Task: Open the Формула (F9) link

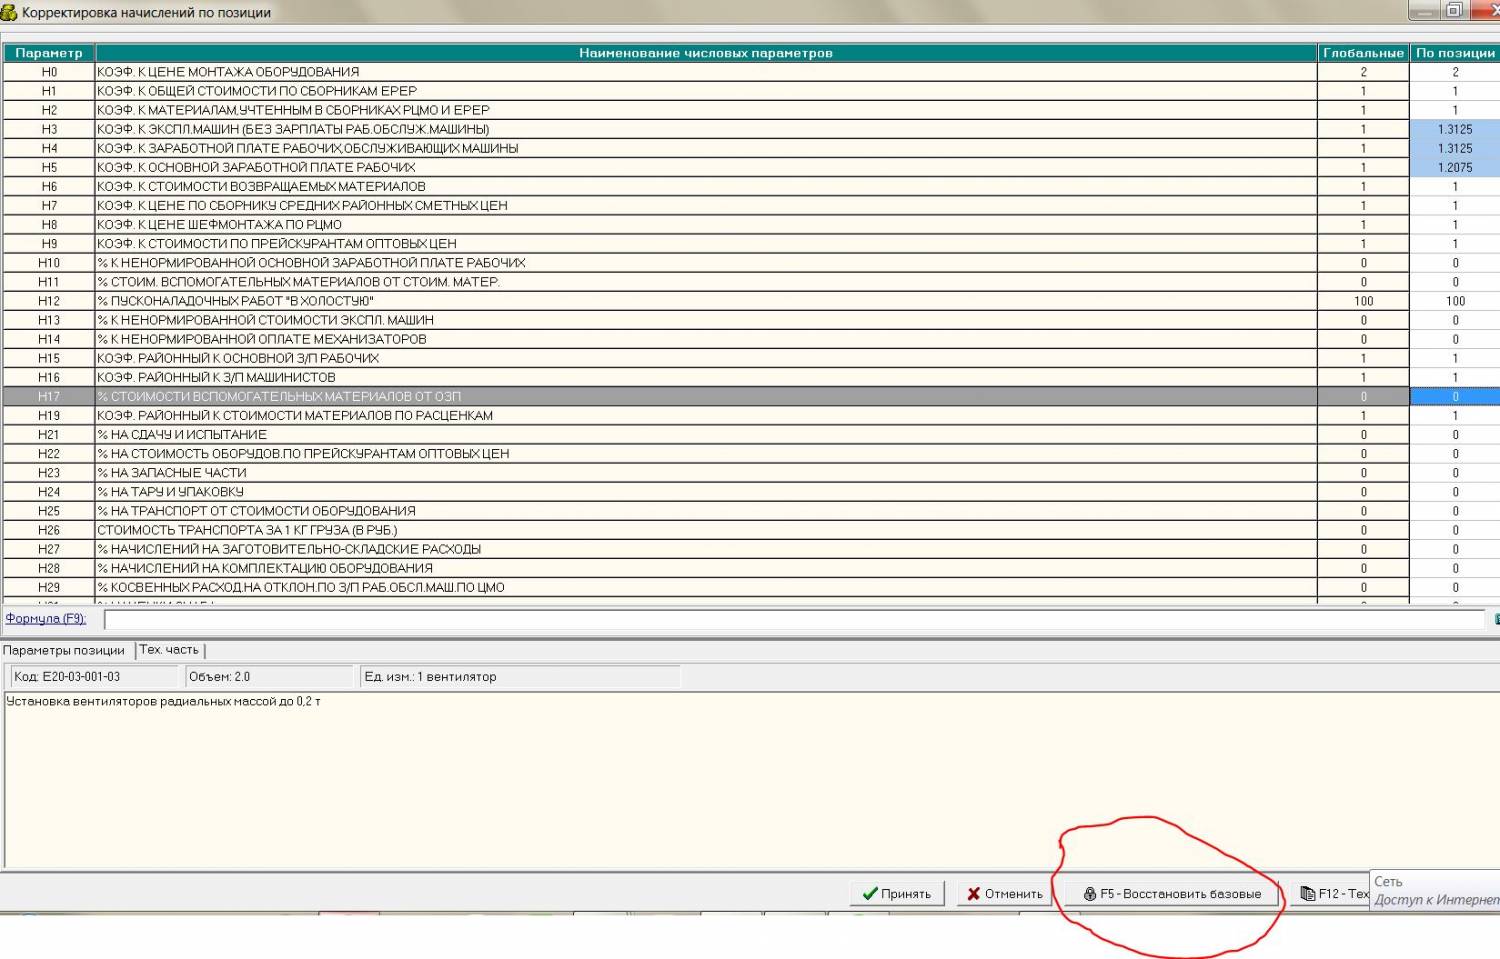Action: (46, 619)
